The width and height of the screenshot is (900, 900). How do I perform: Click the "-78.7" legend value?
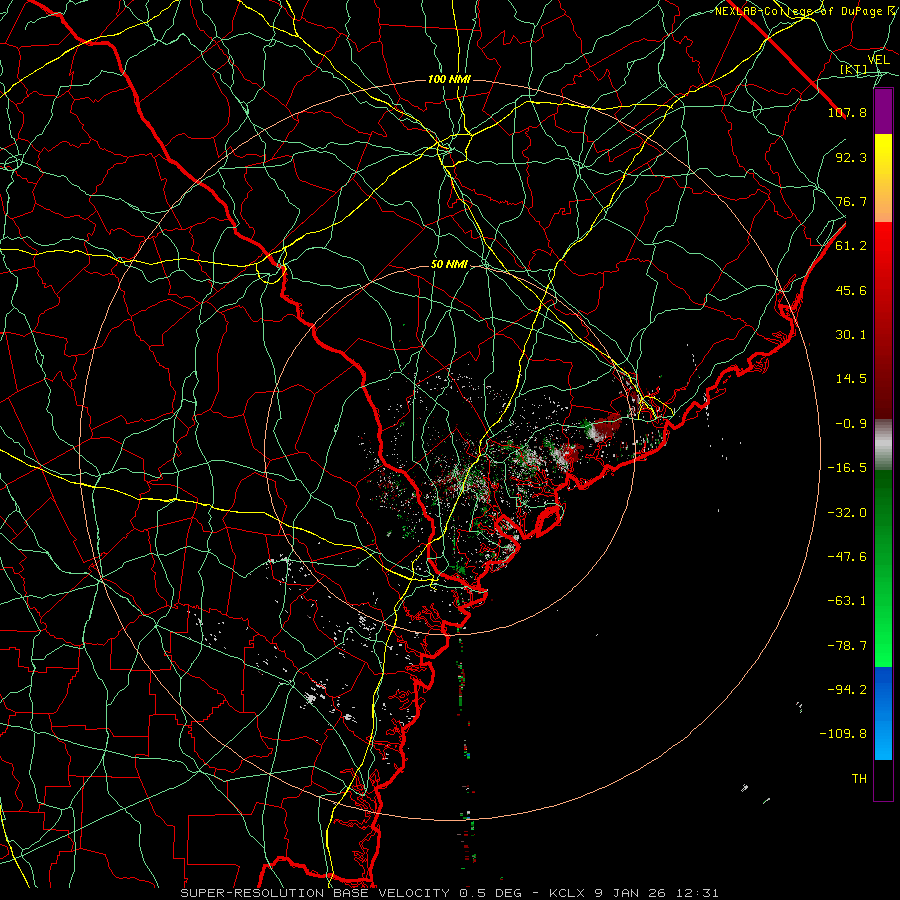pyautogui.click(x=847, y=646)
